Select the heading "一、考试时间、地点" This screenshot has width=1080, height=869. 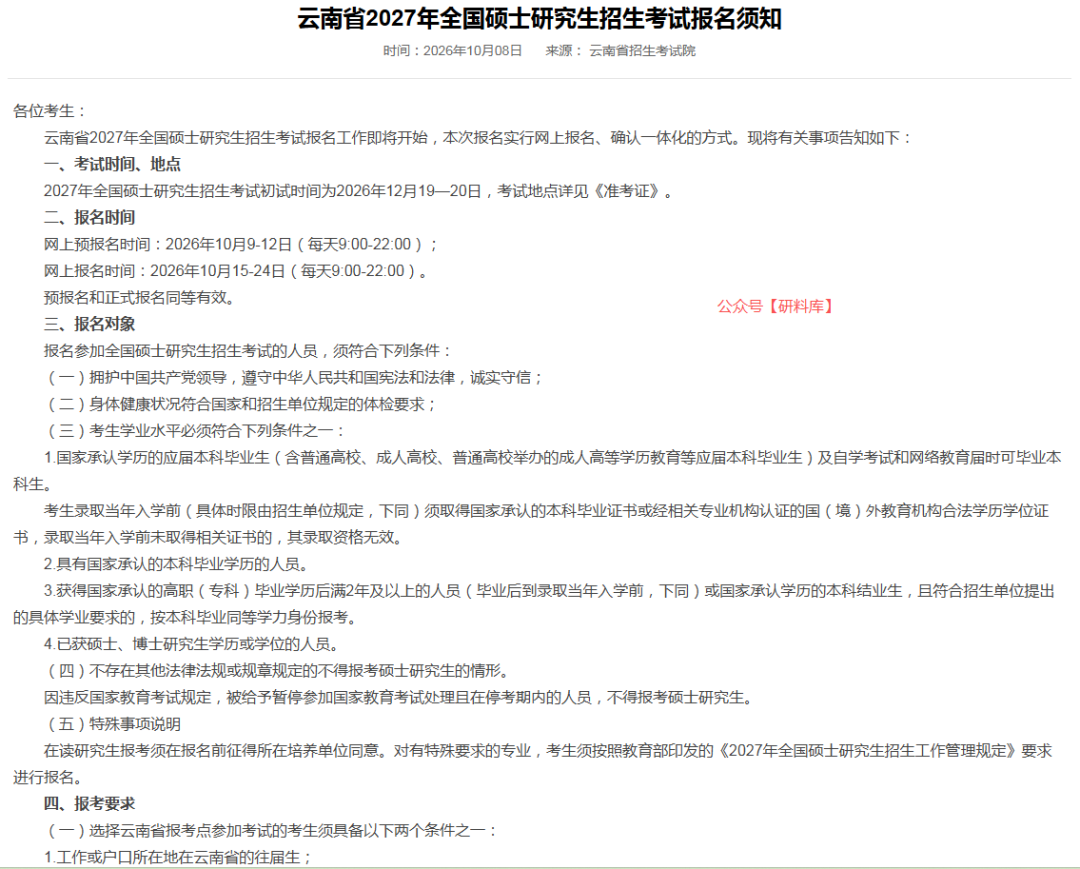(112, 165)
